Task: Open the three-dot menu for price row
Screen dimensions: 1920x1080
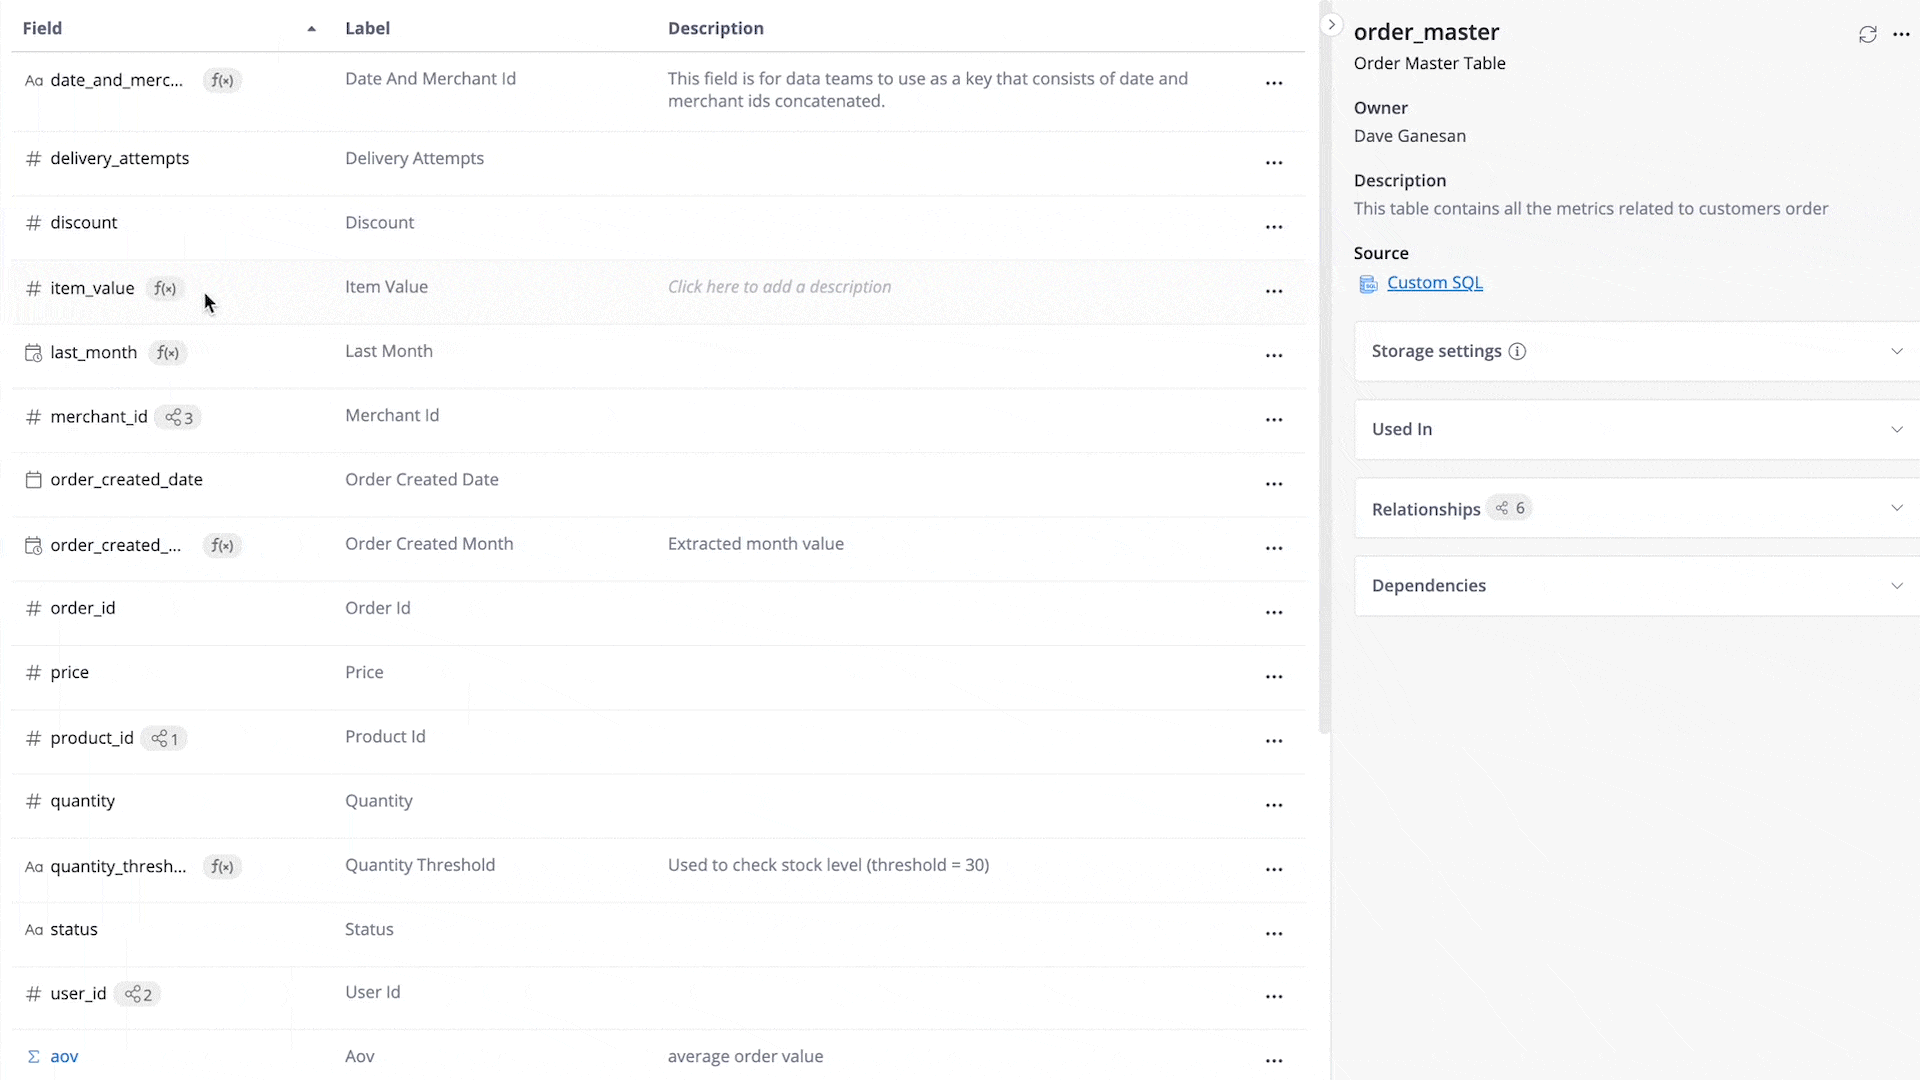Action: click(x=1273, y=677)
